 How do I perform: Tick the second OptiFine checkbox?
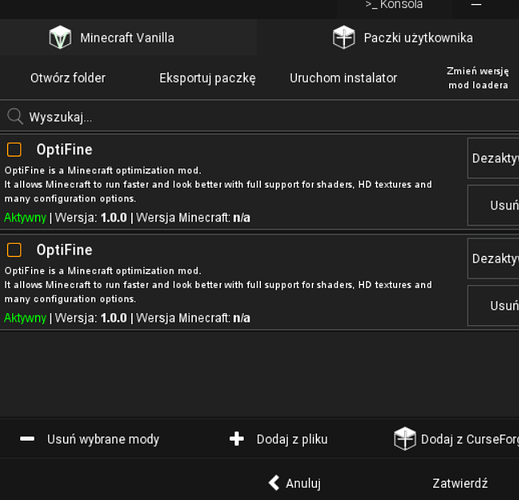point(14,250)
